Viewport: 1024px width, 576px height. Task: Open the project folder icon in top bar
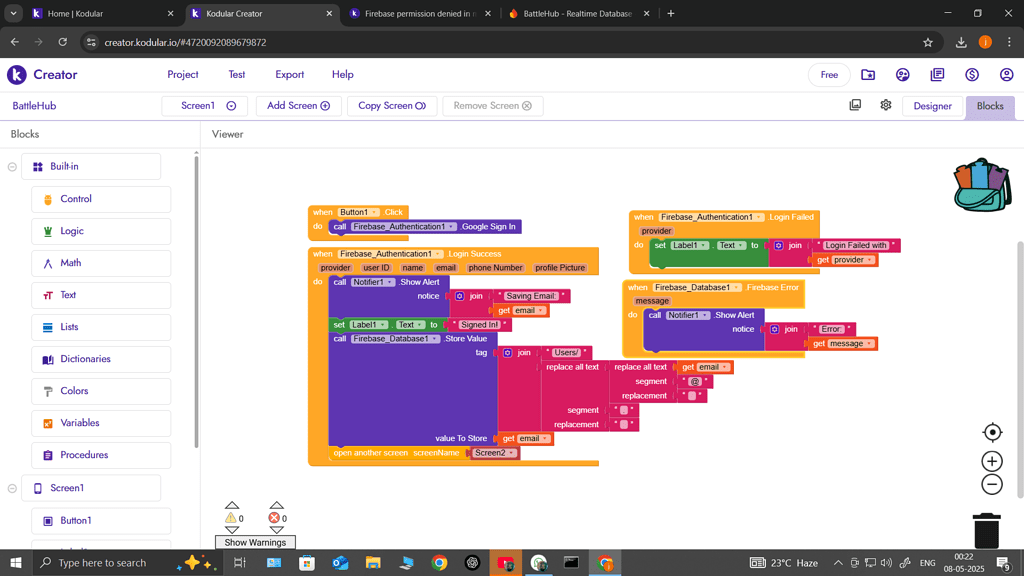[x=868, y=74]
